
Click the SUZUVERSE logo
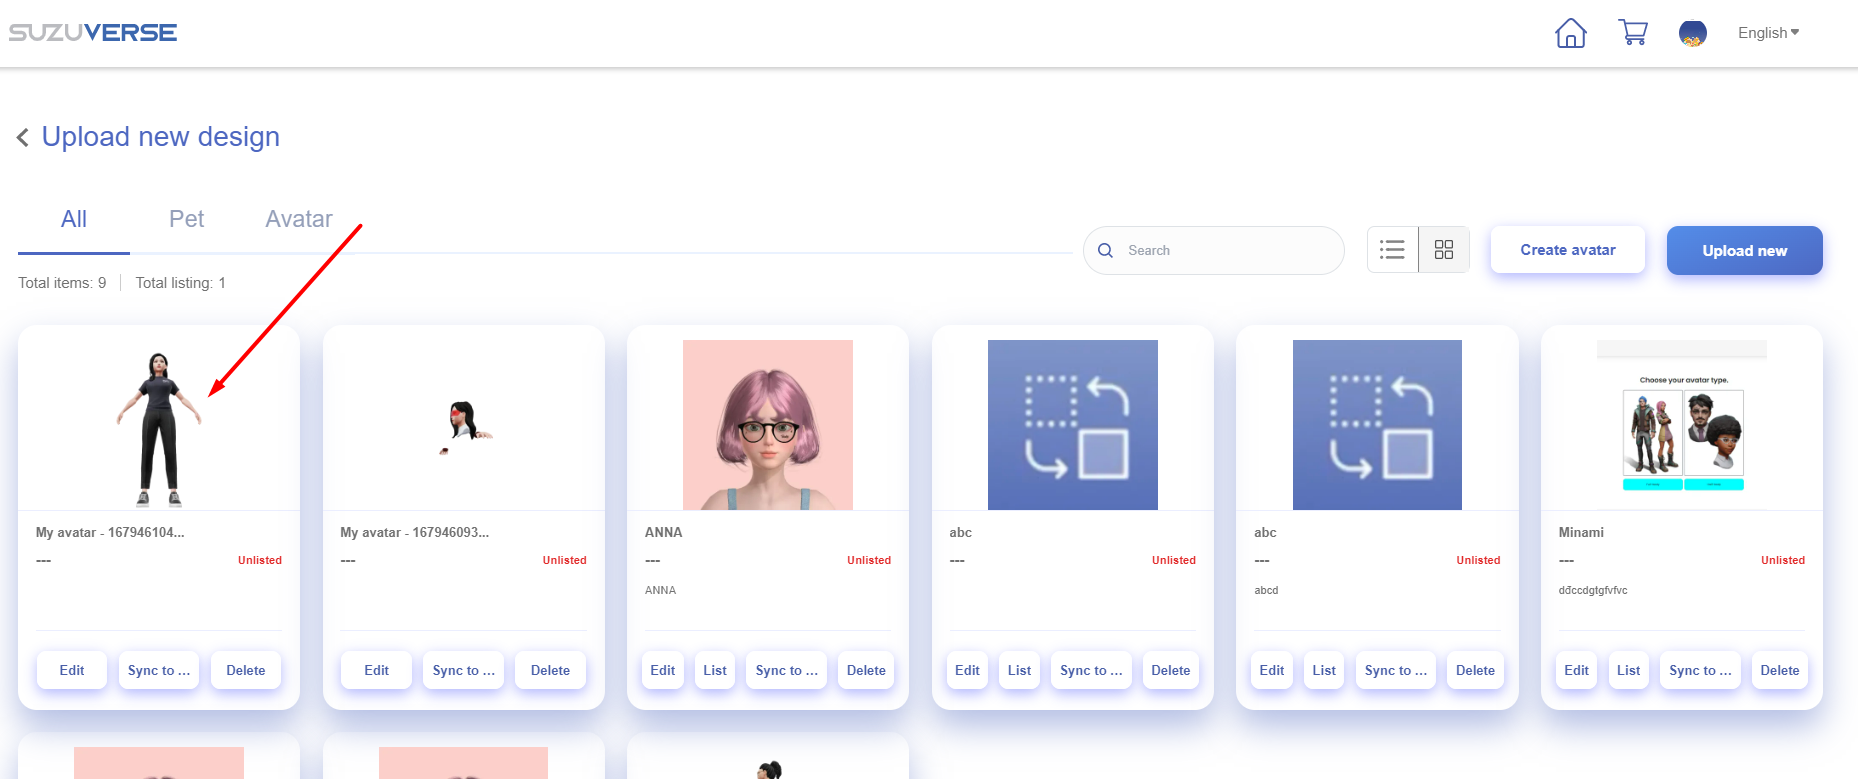93,33
